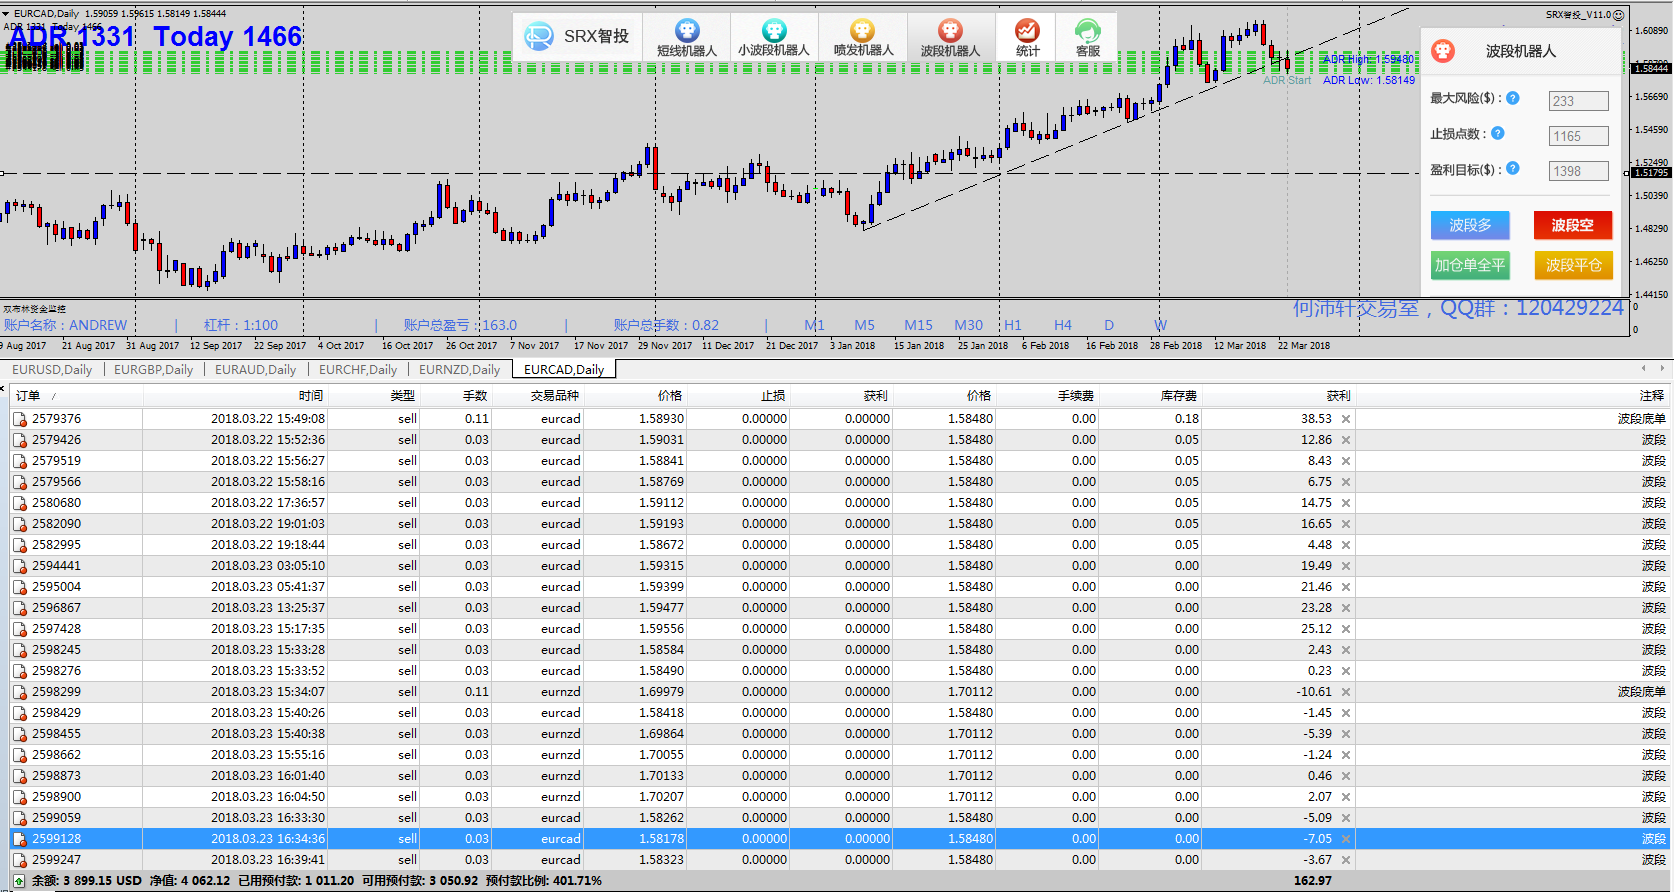1674x892 pixels.
Task: Focus the 止损点数 input field showing 1165
Action: (1579, 136)
